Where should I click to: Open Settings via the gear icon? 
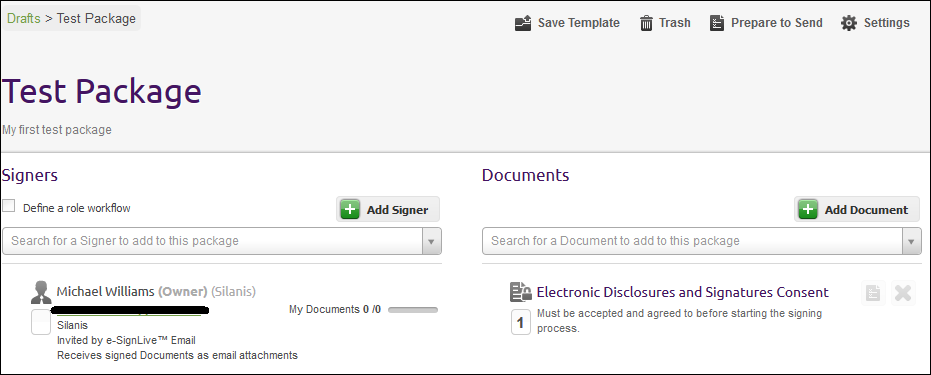849,23
